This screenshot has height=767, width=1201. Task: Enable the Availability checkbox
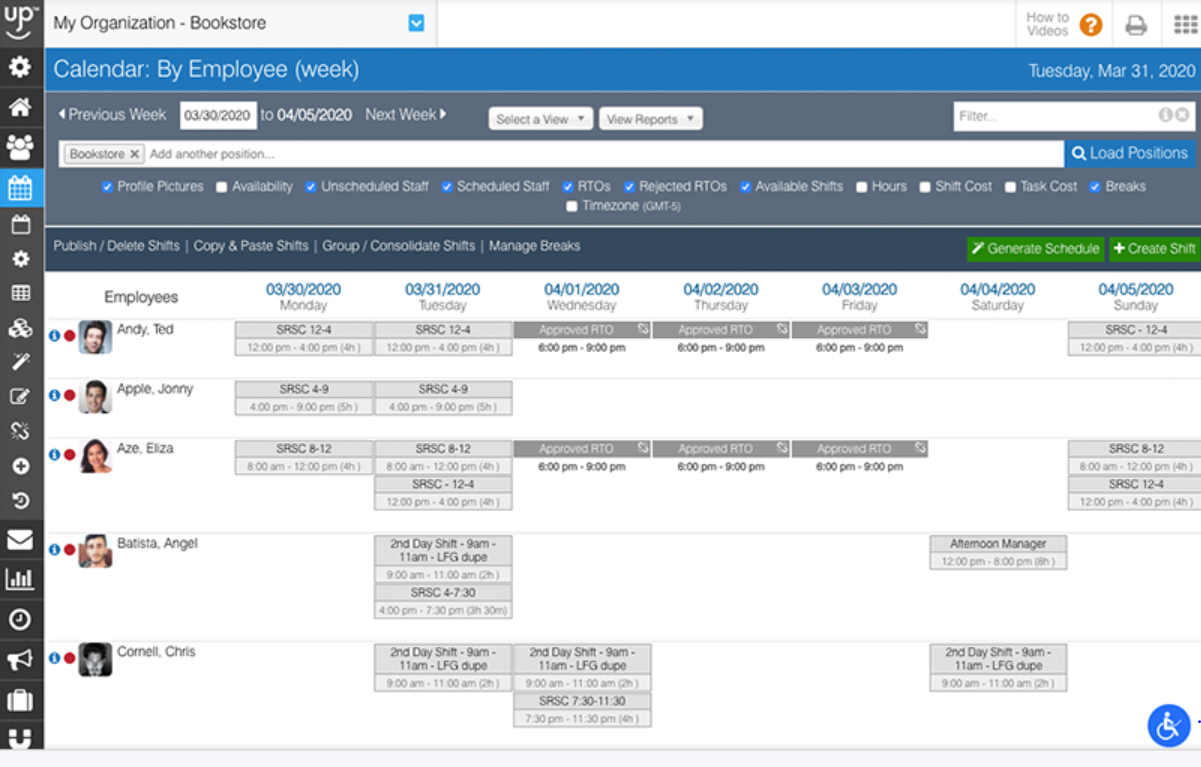(222, 186)
